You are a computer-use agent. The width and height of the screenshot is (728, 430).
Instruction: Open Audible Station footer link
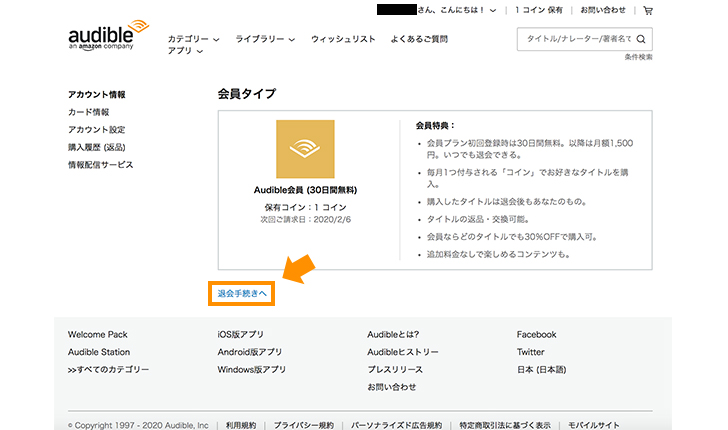[x=99, y=352]
